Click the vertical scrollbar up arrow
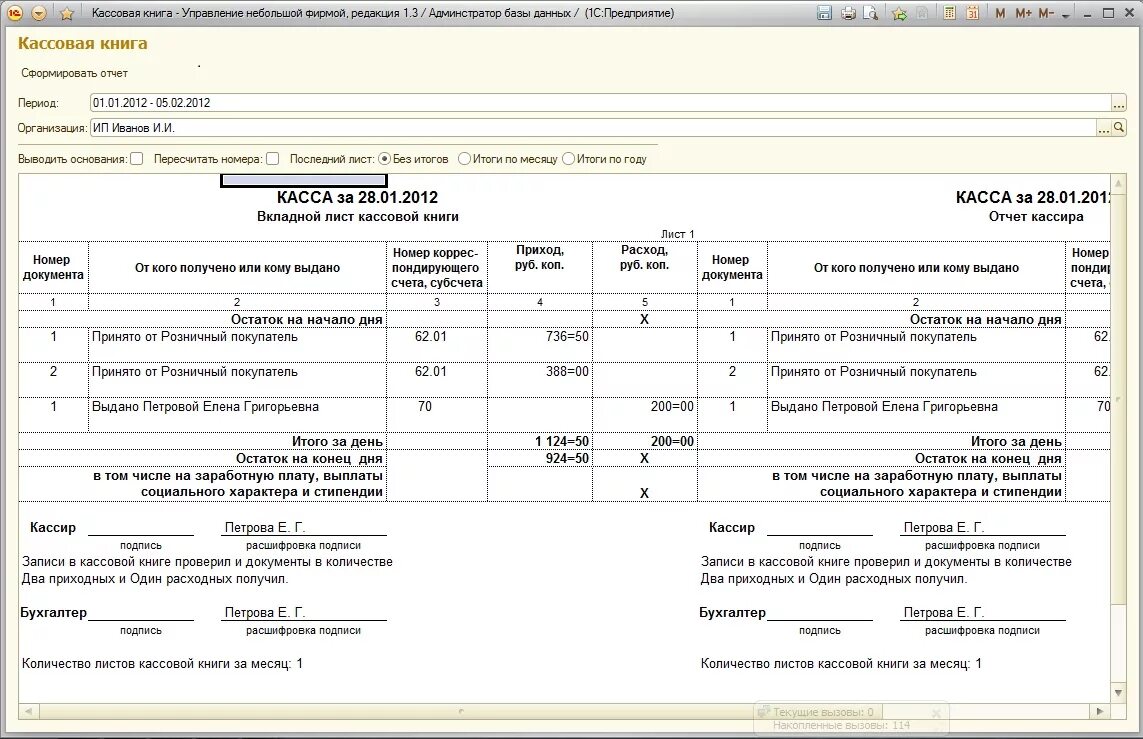1143x739 pixels. (x=1118, y=182)
